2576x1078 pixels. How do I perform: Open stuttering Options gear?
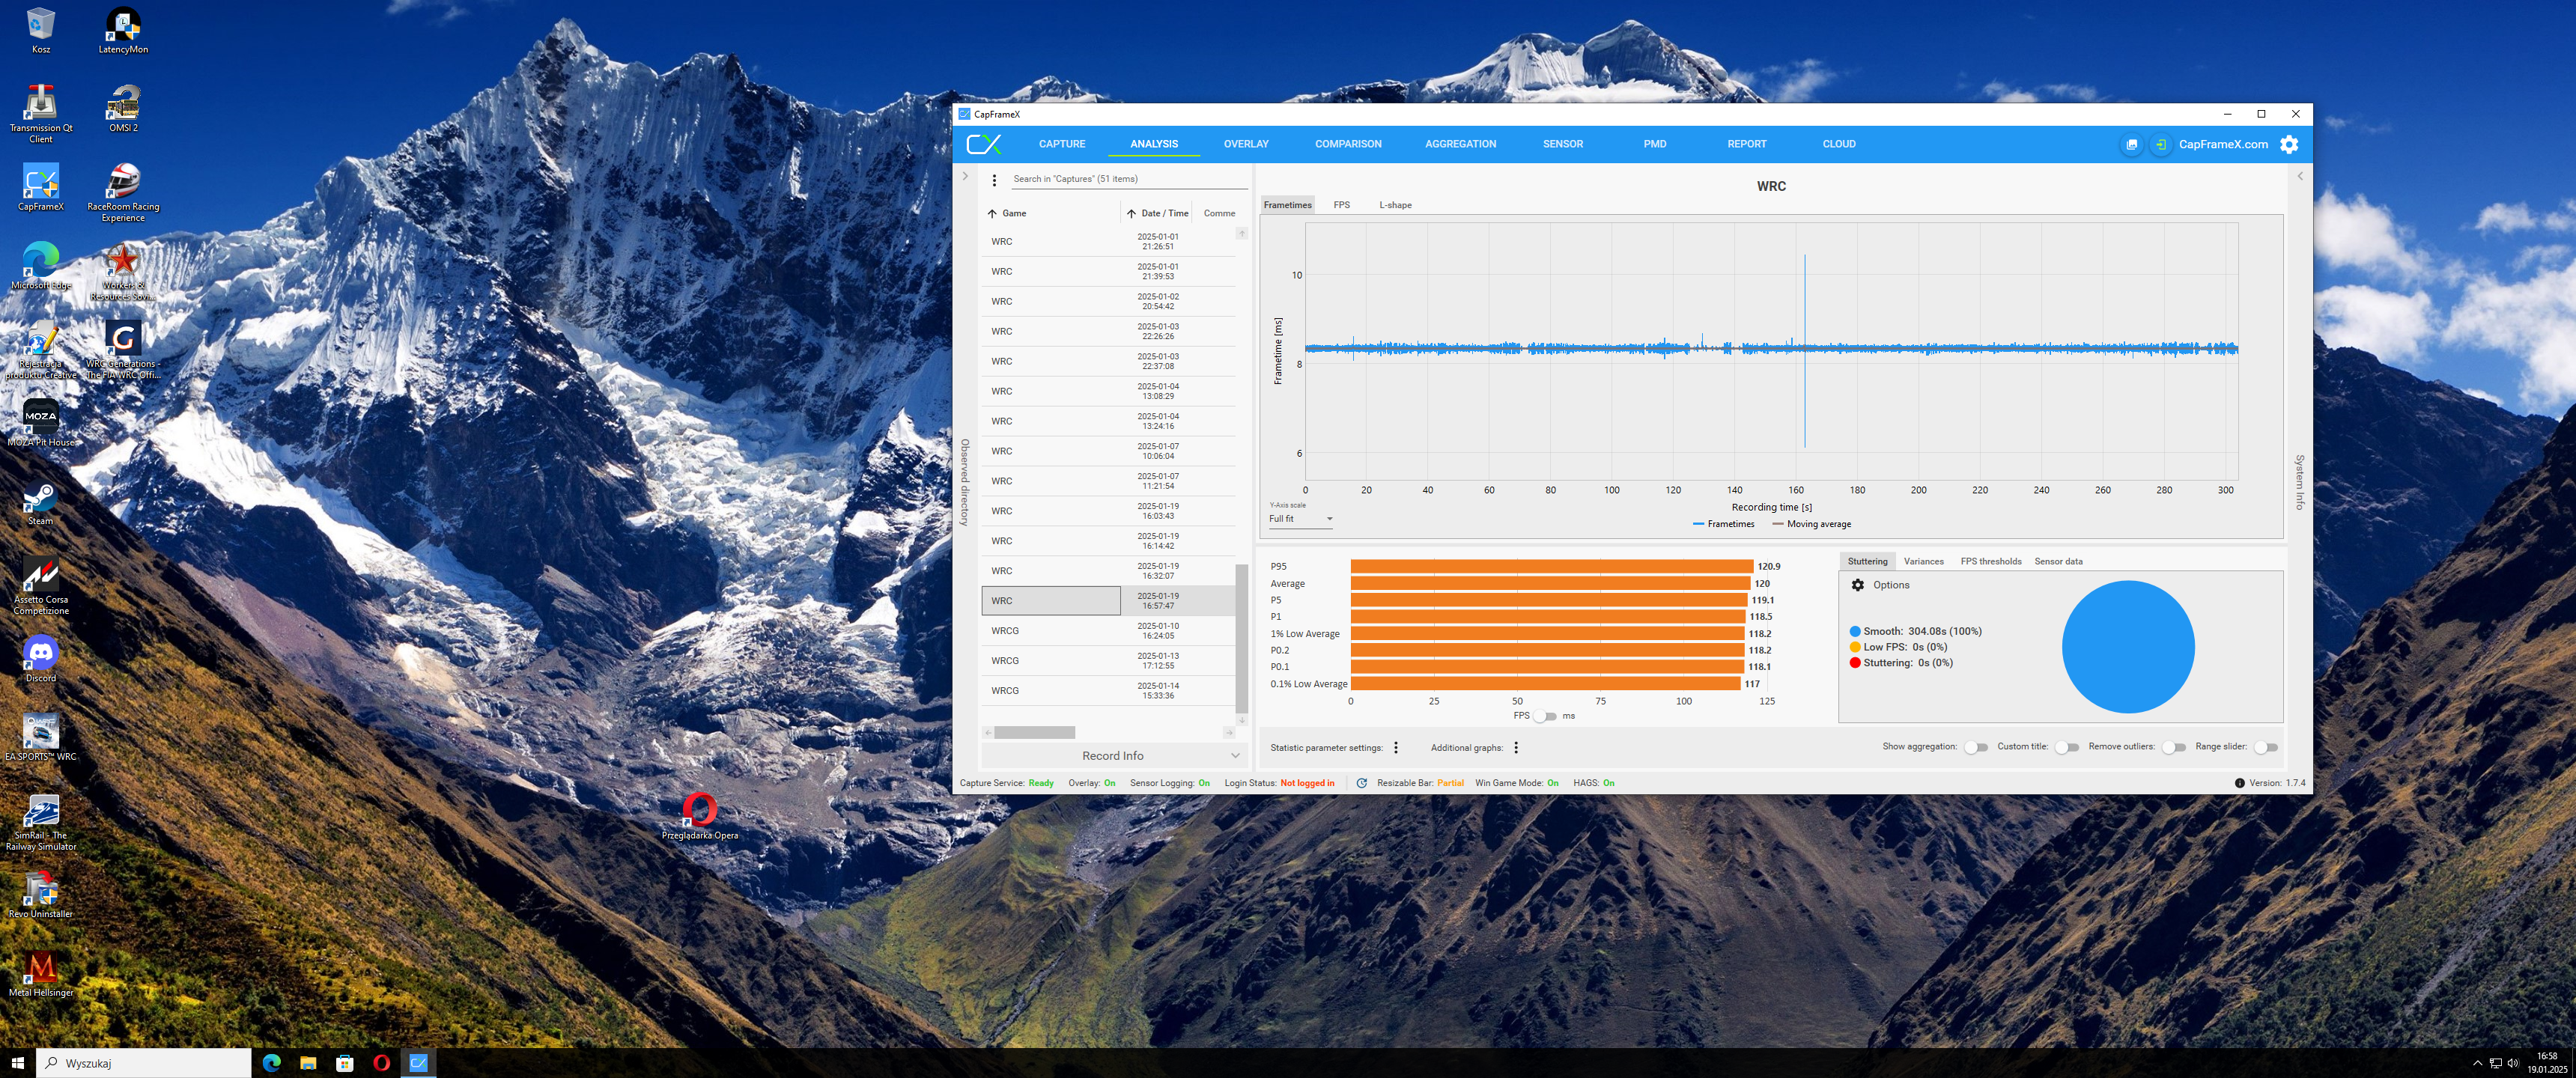tap(1857, 585)
